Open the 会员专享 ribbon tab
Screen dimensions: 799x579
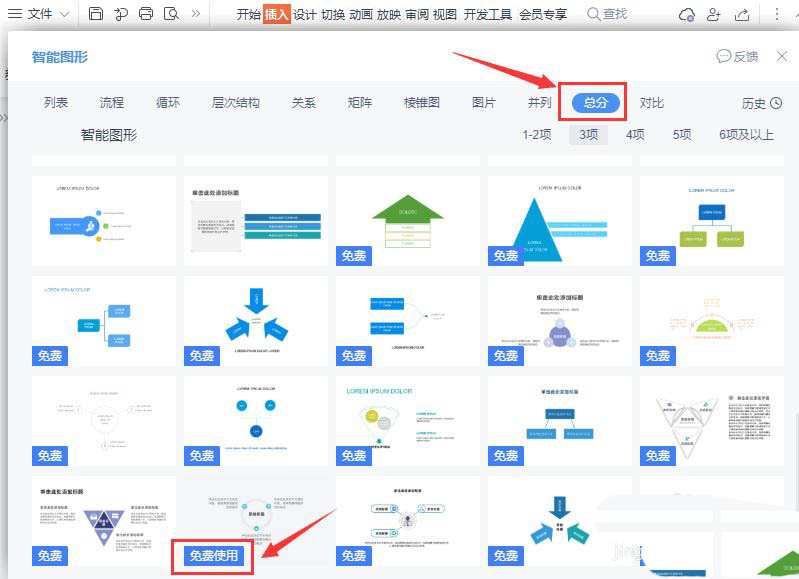click(543, 14)
